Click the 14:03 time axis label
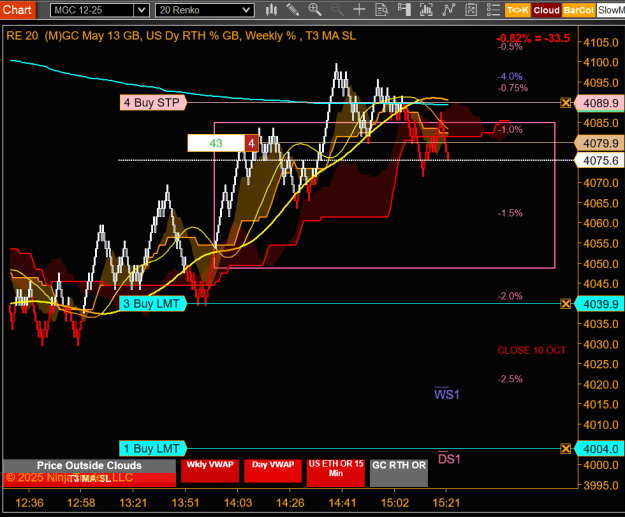Viewport: 625px width, 517px height. pos(238,503)
